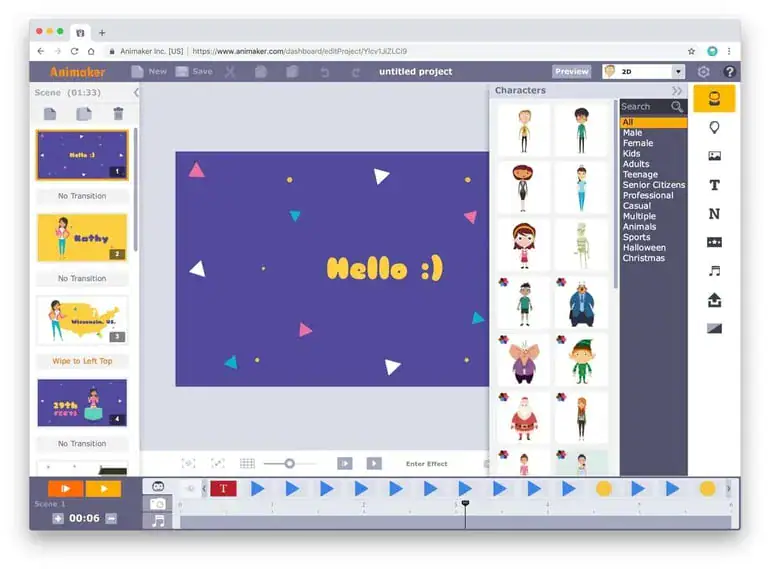The width and height of the screenshot is (770, 569).
Task: Open the Upload icon in right sidebar
Action: click(714, 300)
